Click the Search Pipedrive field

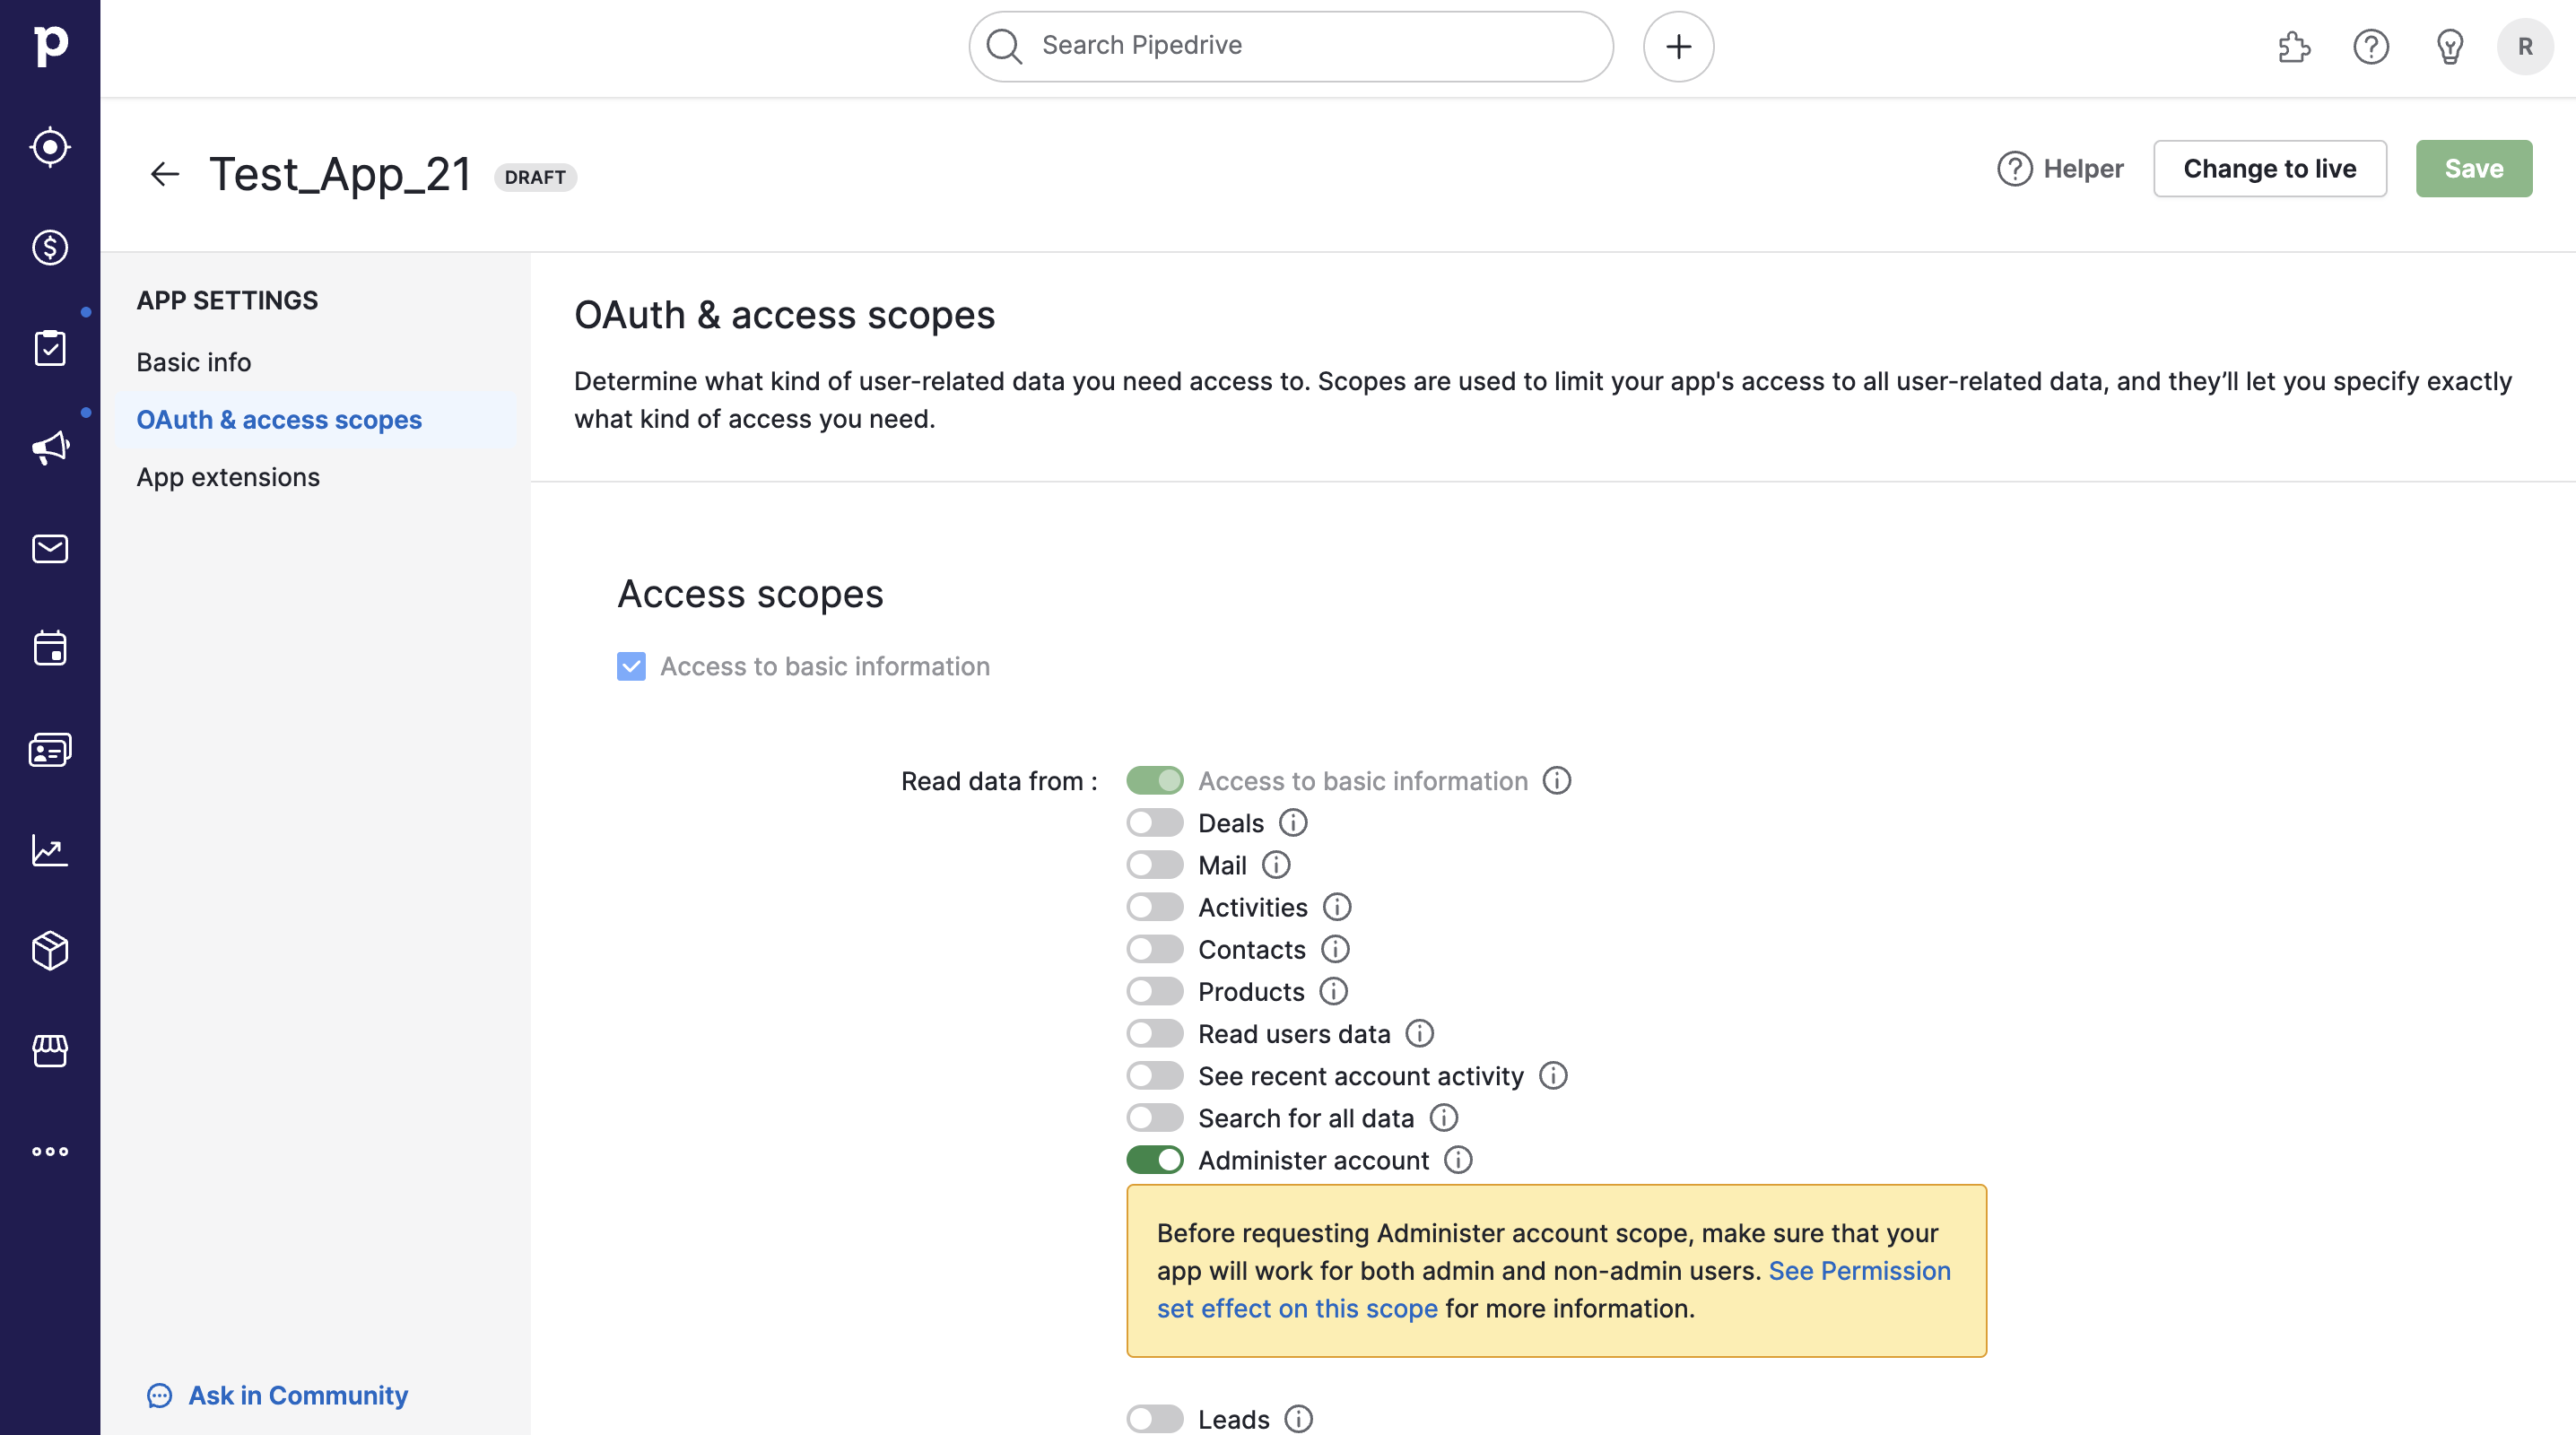click(x=1289, y=45)
